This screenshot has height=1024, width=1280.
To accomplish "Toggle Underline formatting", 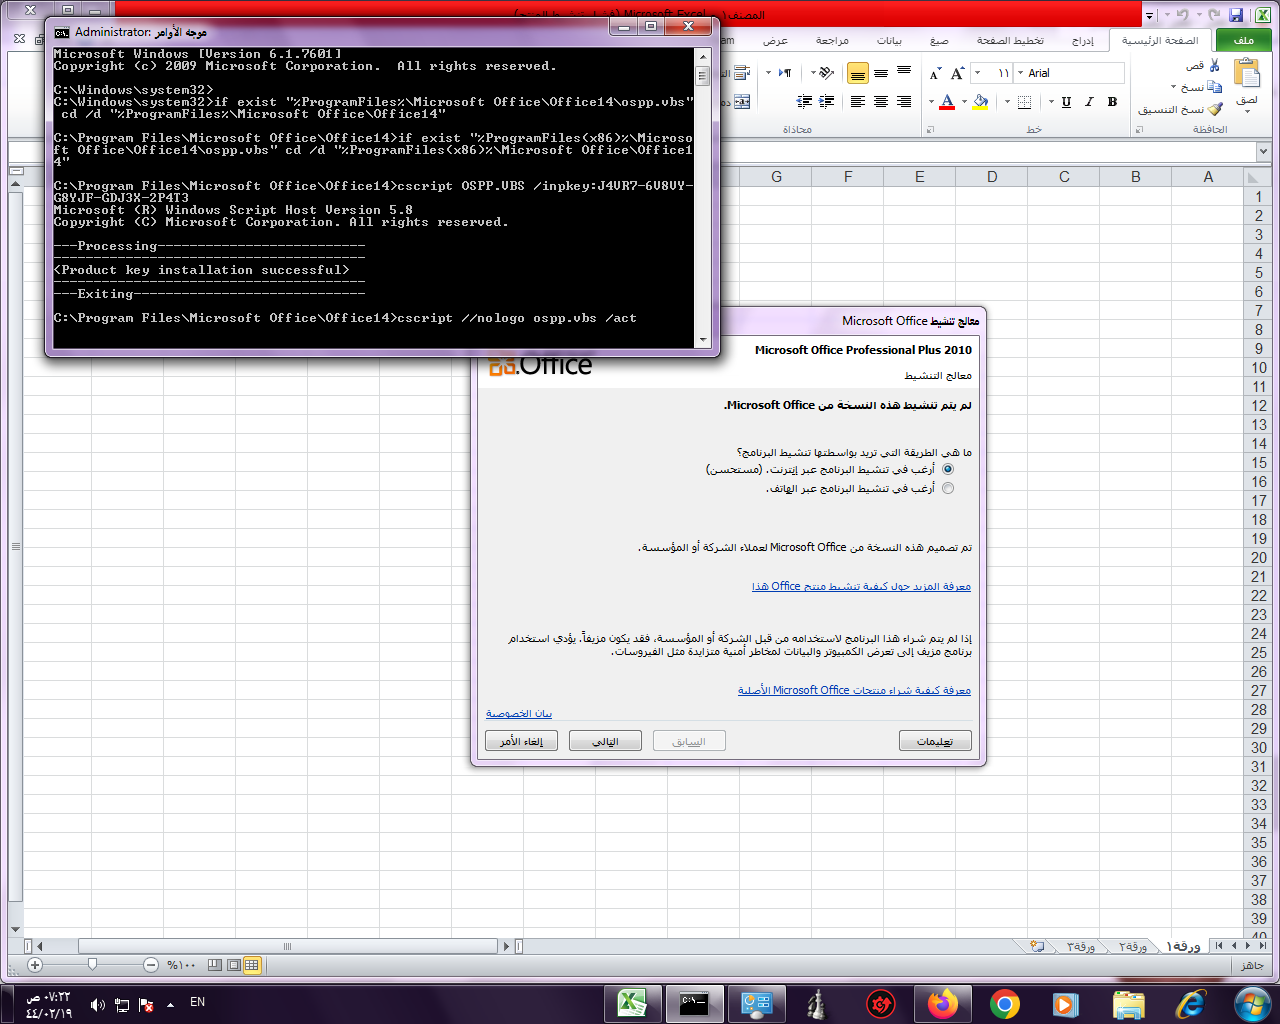I will click(1066, 102).
